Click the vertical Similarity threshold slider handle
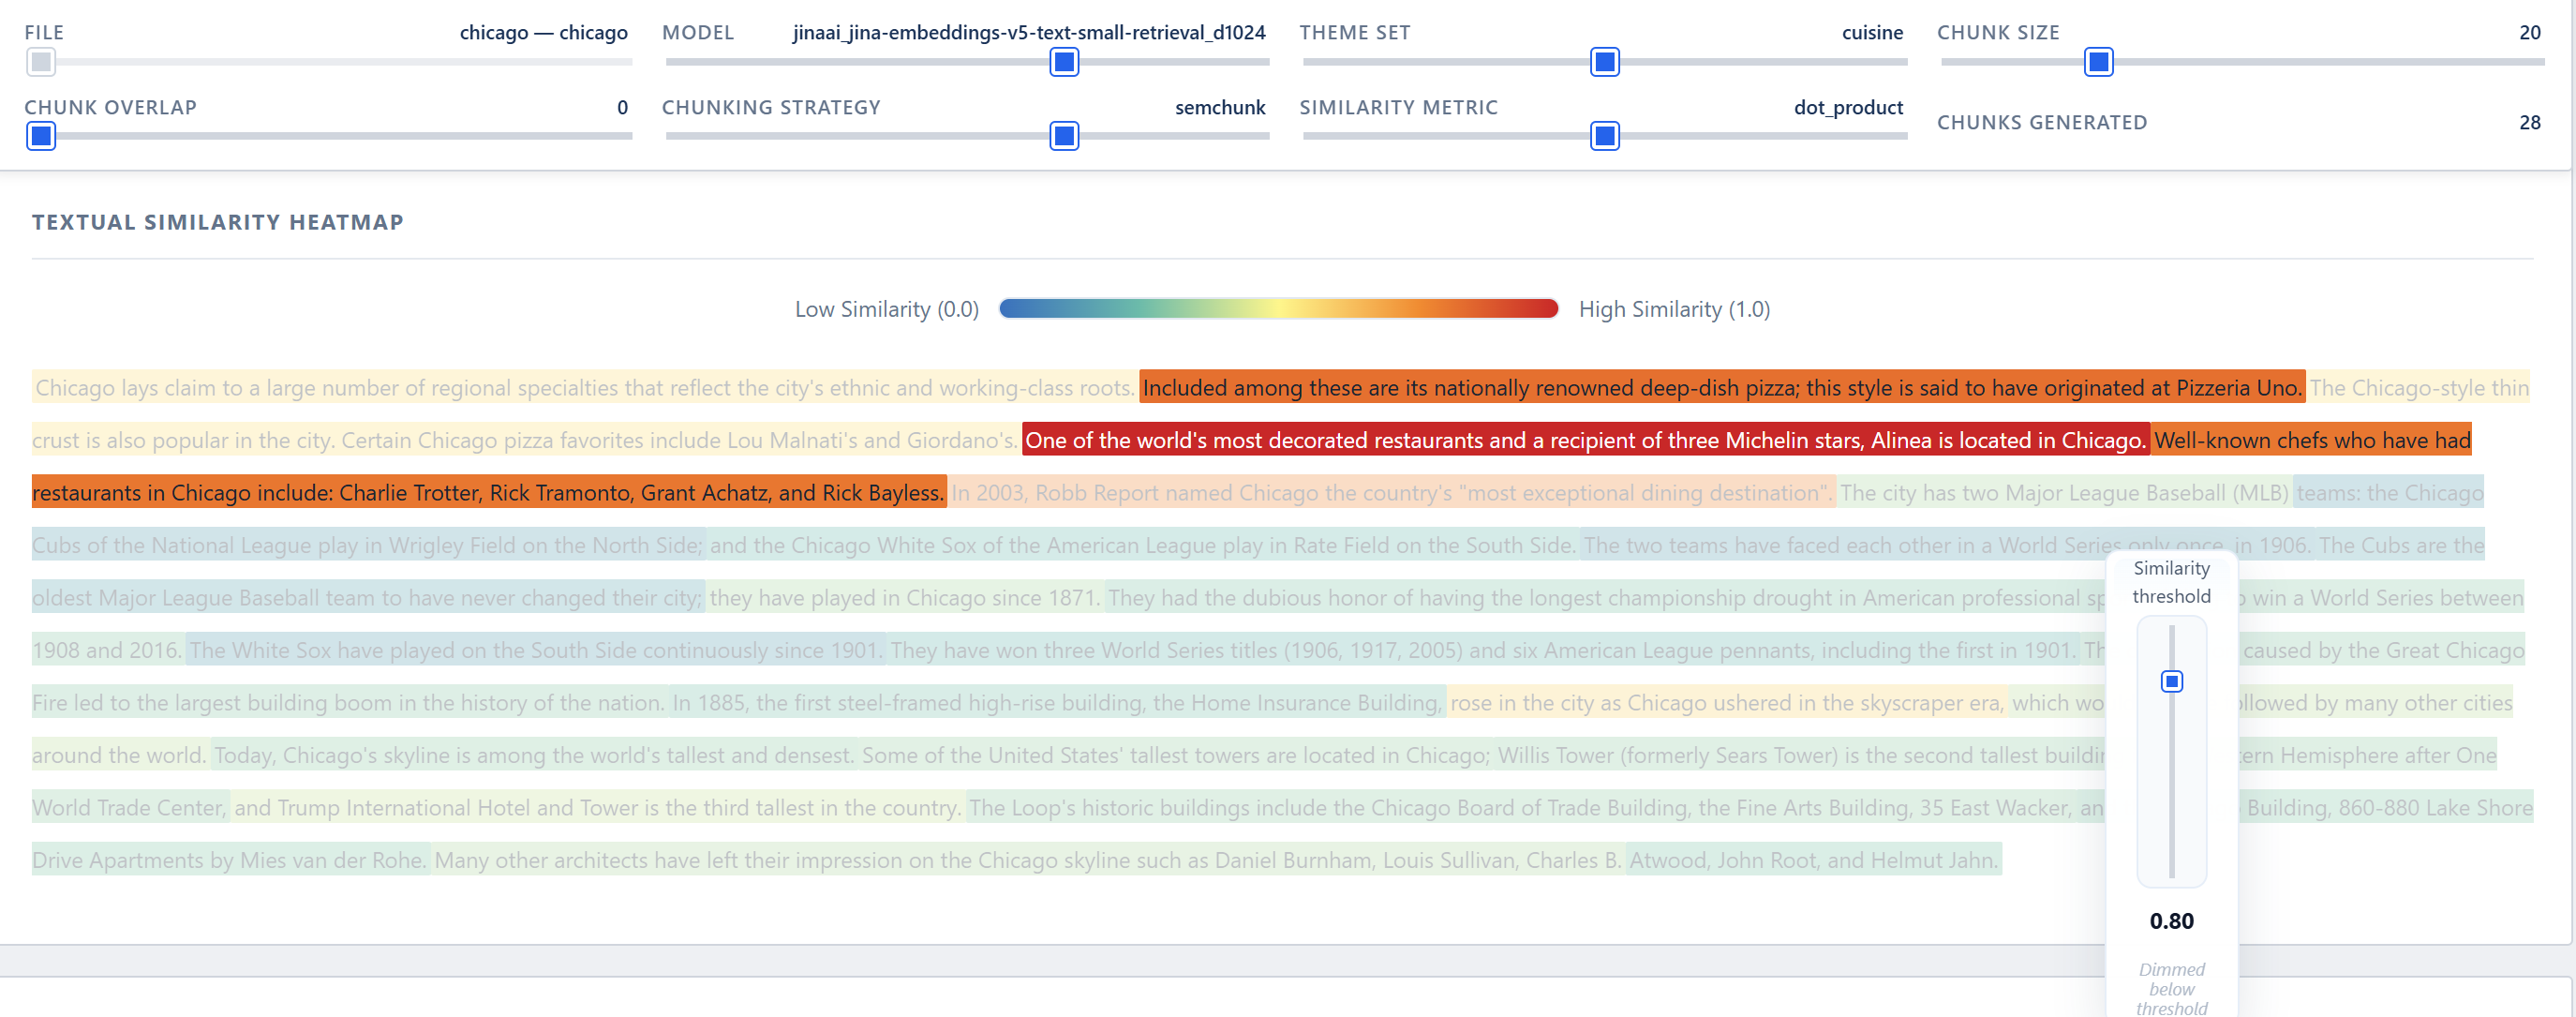2576x1017 pixels. [x=2171, y=681]
